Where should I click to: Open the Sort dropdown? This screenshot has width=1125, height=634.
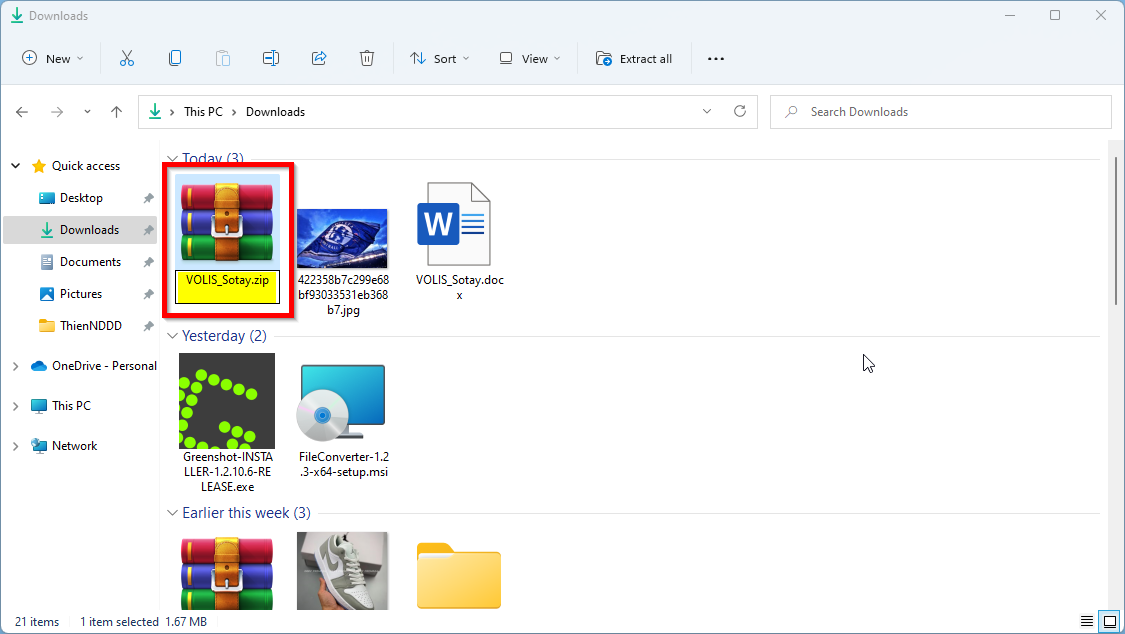point(440,59)
